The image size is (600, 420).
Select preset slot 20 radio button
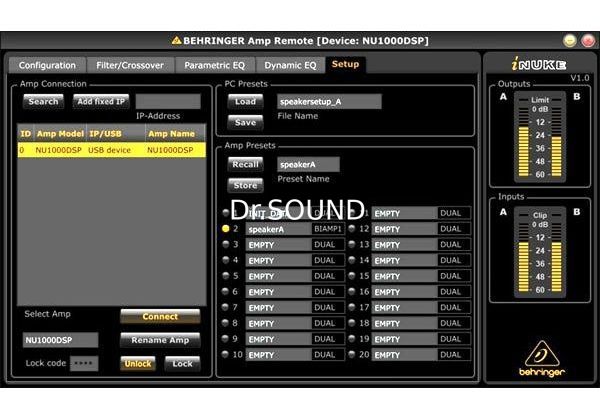352,355
